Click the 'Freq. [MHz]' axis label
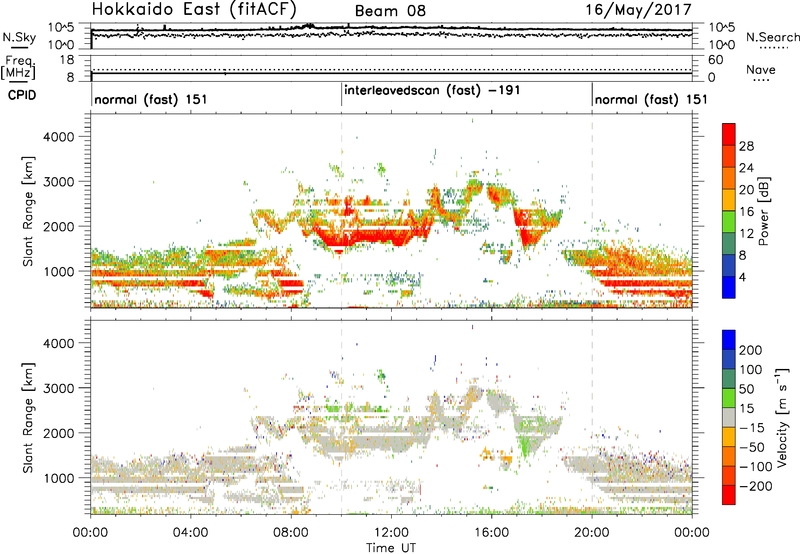The image size is (800, 554). 18,67
